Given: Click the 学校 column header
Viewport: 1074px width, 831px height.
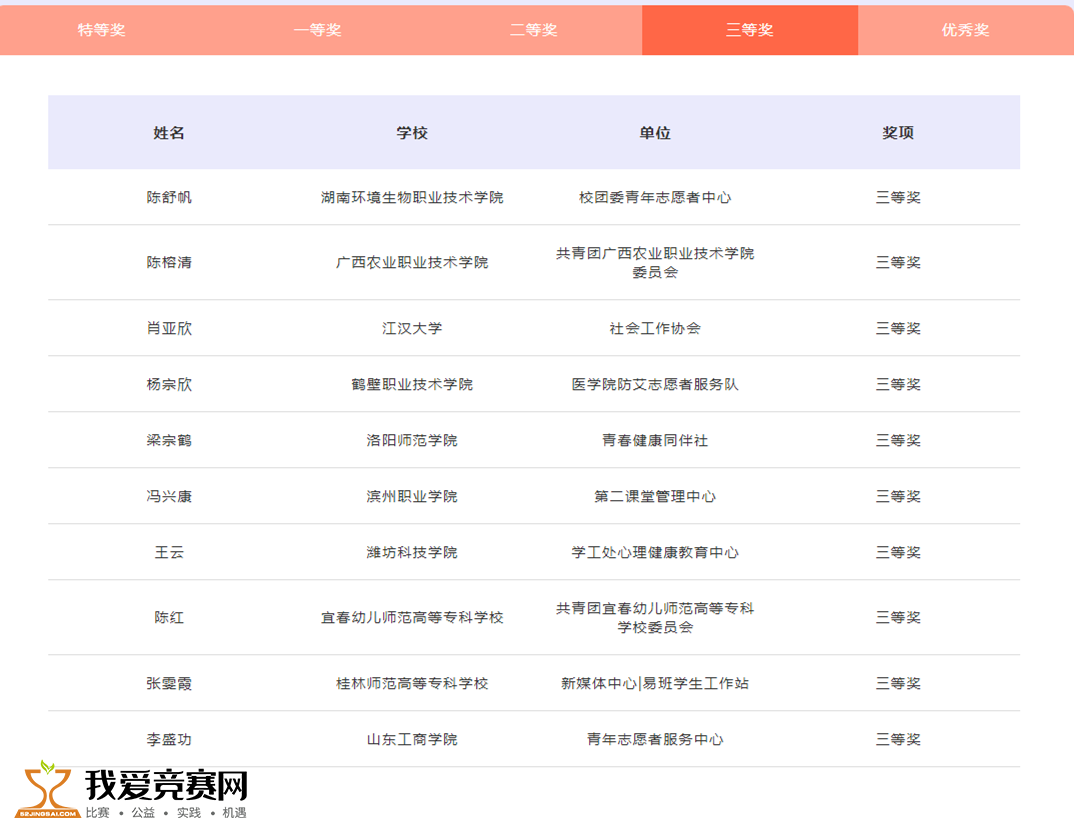Looking at the screenshot, I should coord(412,133).
